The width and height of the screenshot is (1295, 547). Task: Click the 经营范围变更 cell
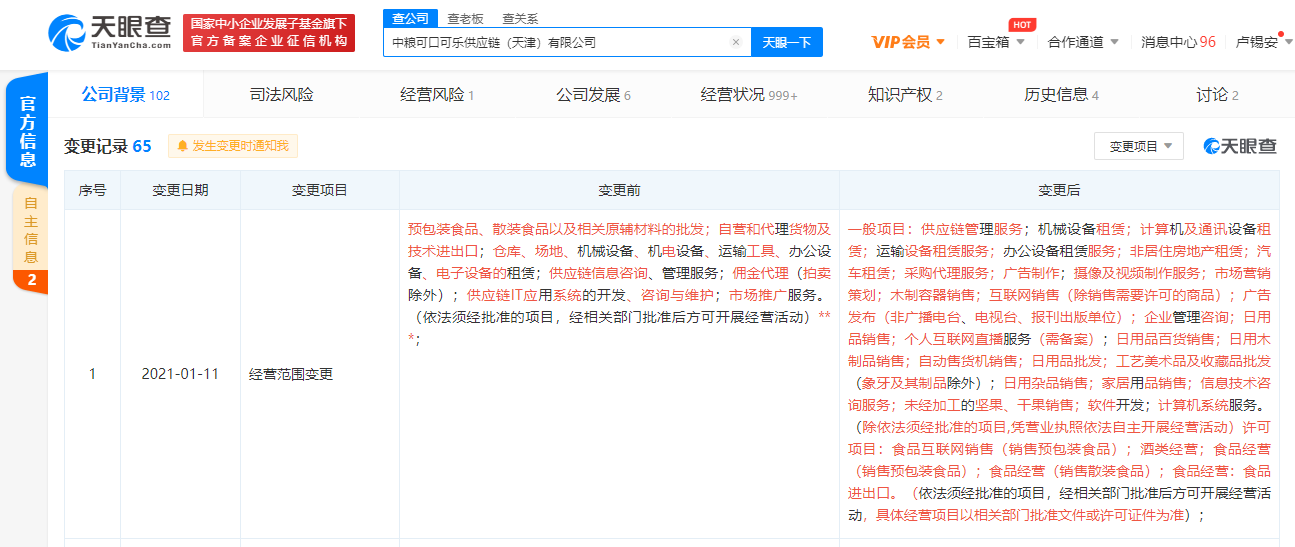point(320,374)
